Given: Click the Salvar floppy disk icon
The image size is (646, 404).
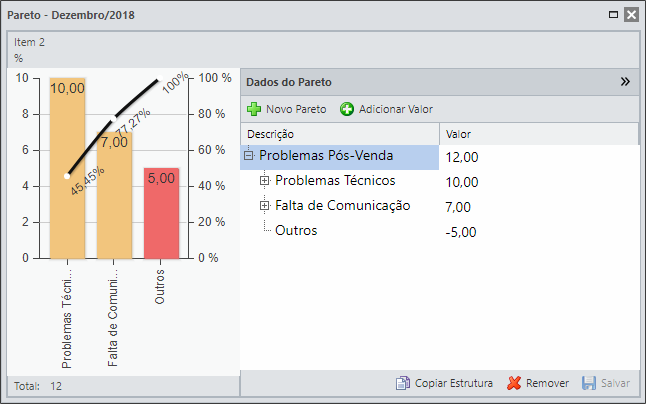Looking at the screenshot, I should tap(589, 383).
